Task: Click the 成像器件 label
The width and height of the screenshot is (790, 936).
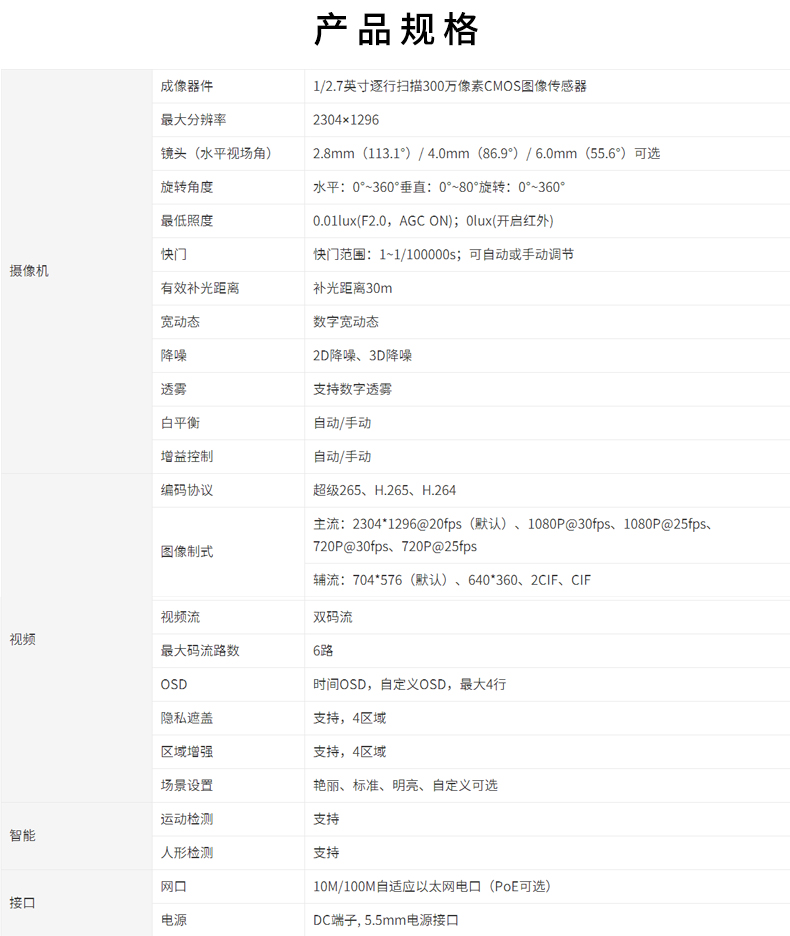Action: click(186, 87)
